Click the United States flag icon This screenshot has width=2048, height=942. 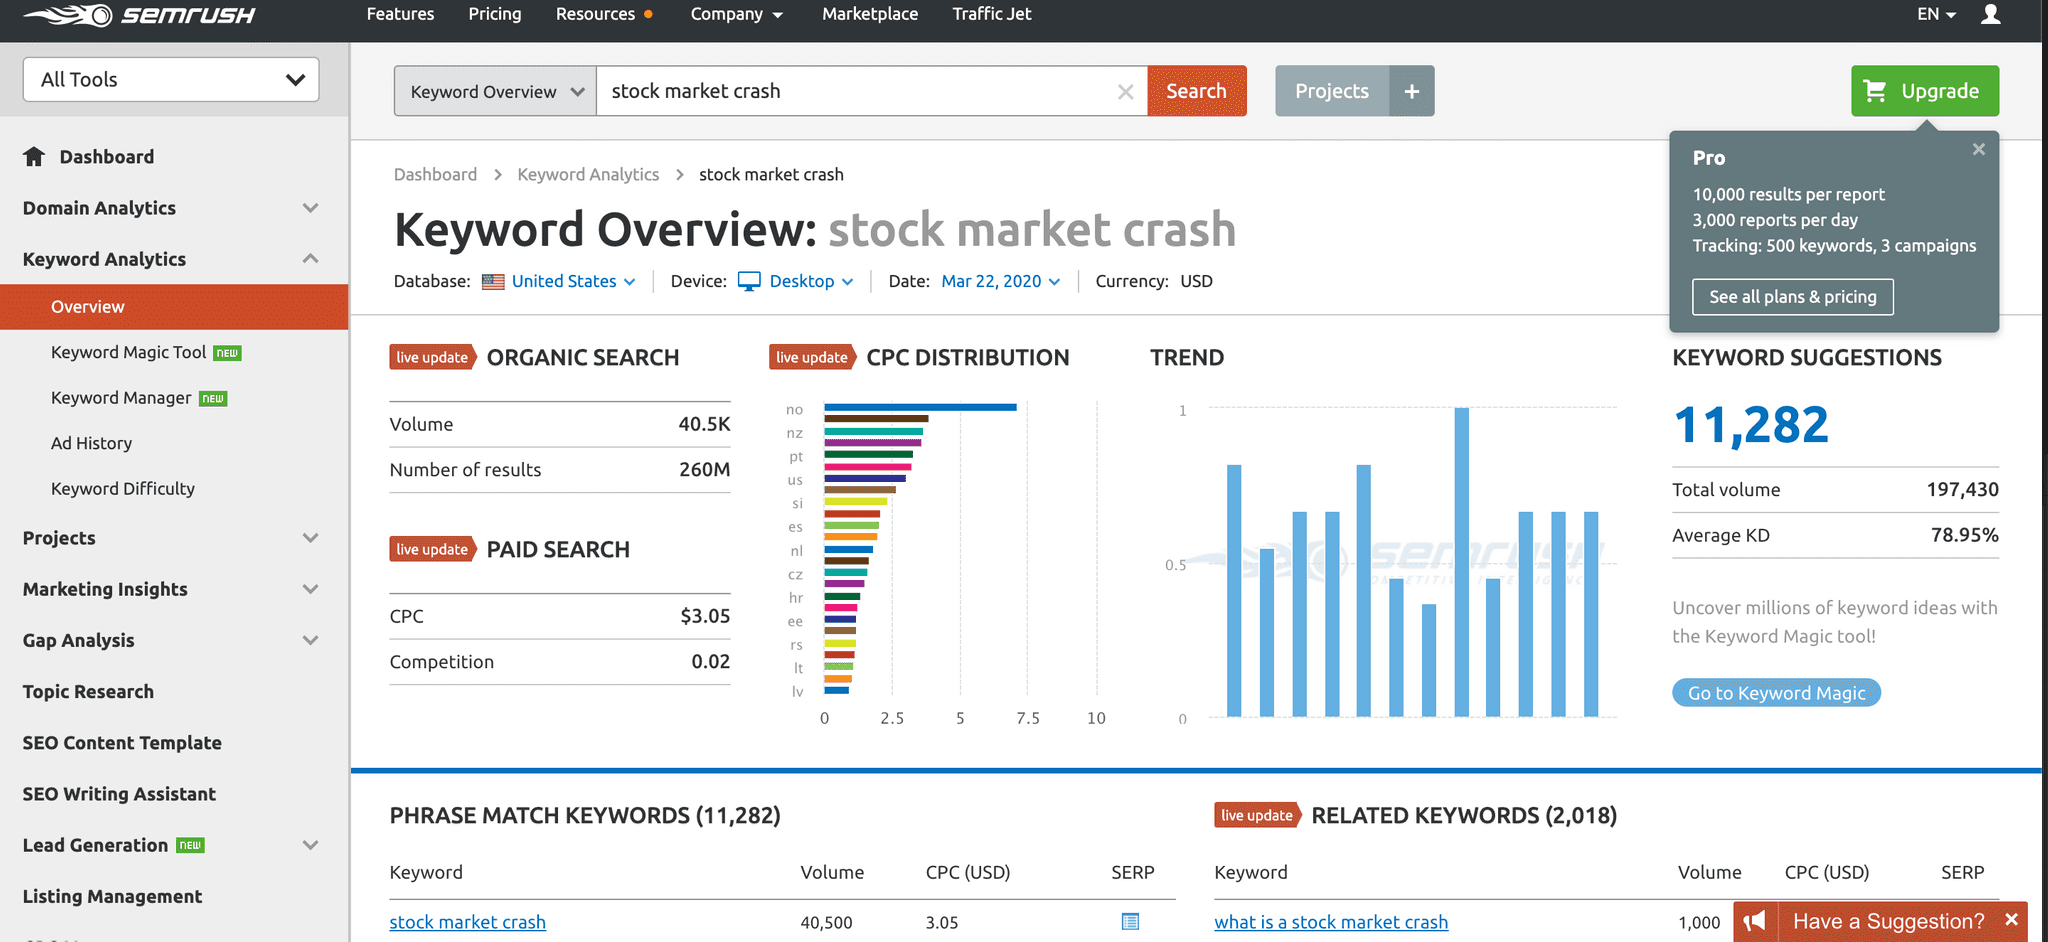(x=493, y=282)
